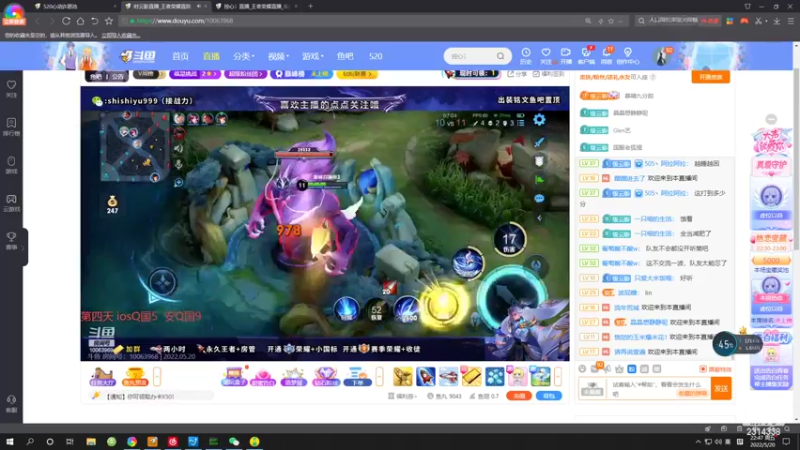
Task: Open the address bar favorites dropdown arrow
Action: (x=620, y=21)
